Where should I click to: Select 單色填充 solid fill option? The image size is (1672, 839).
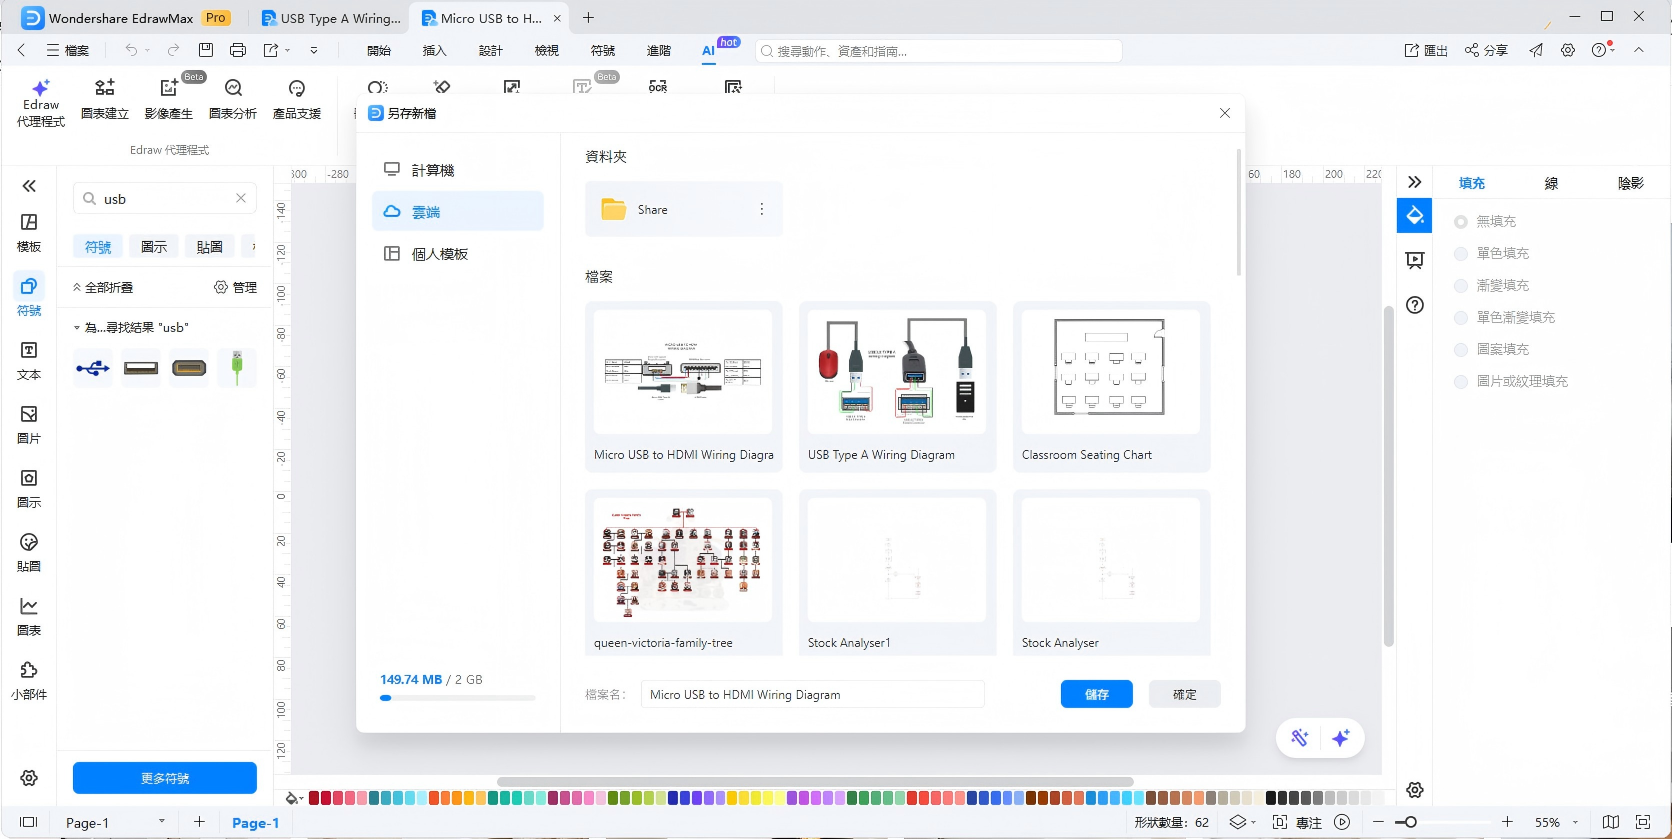pyautogui.click(x=1492, y=253)
